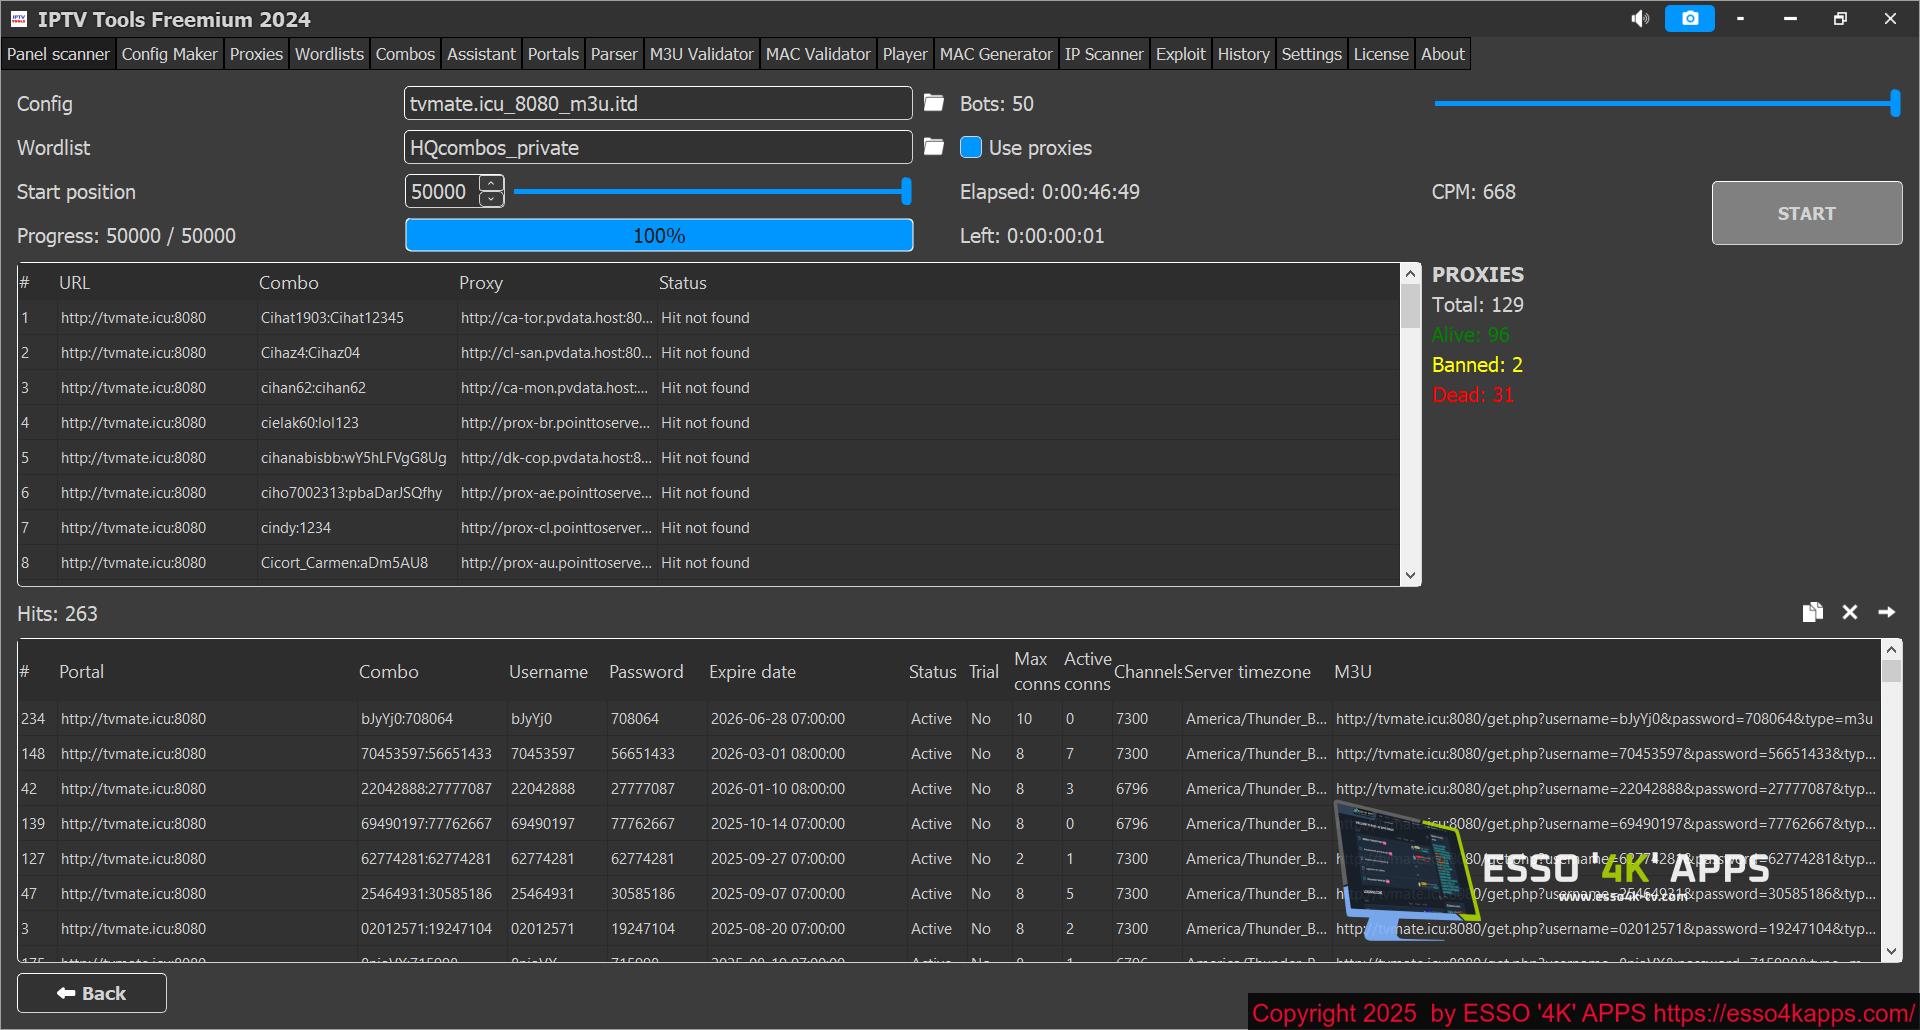Browse for a wordlist via folder icon
This screenshot has width=1920, height=1030.
[934, 147]
